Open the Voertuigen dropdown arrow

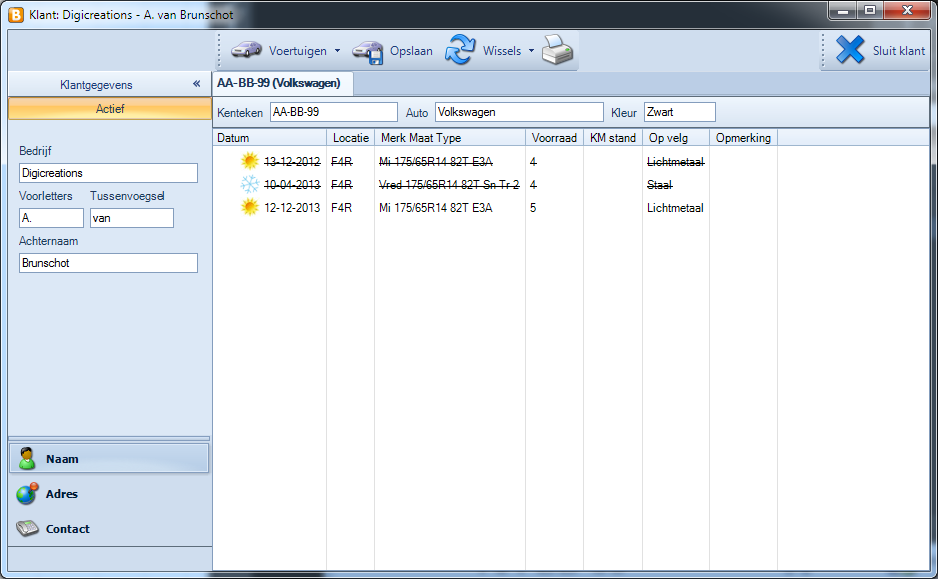coord(337,51)
